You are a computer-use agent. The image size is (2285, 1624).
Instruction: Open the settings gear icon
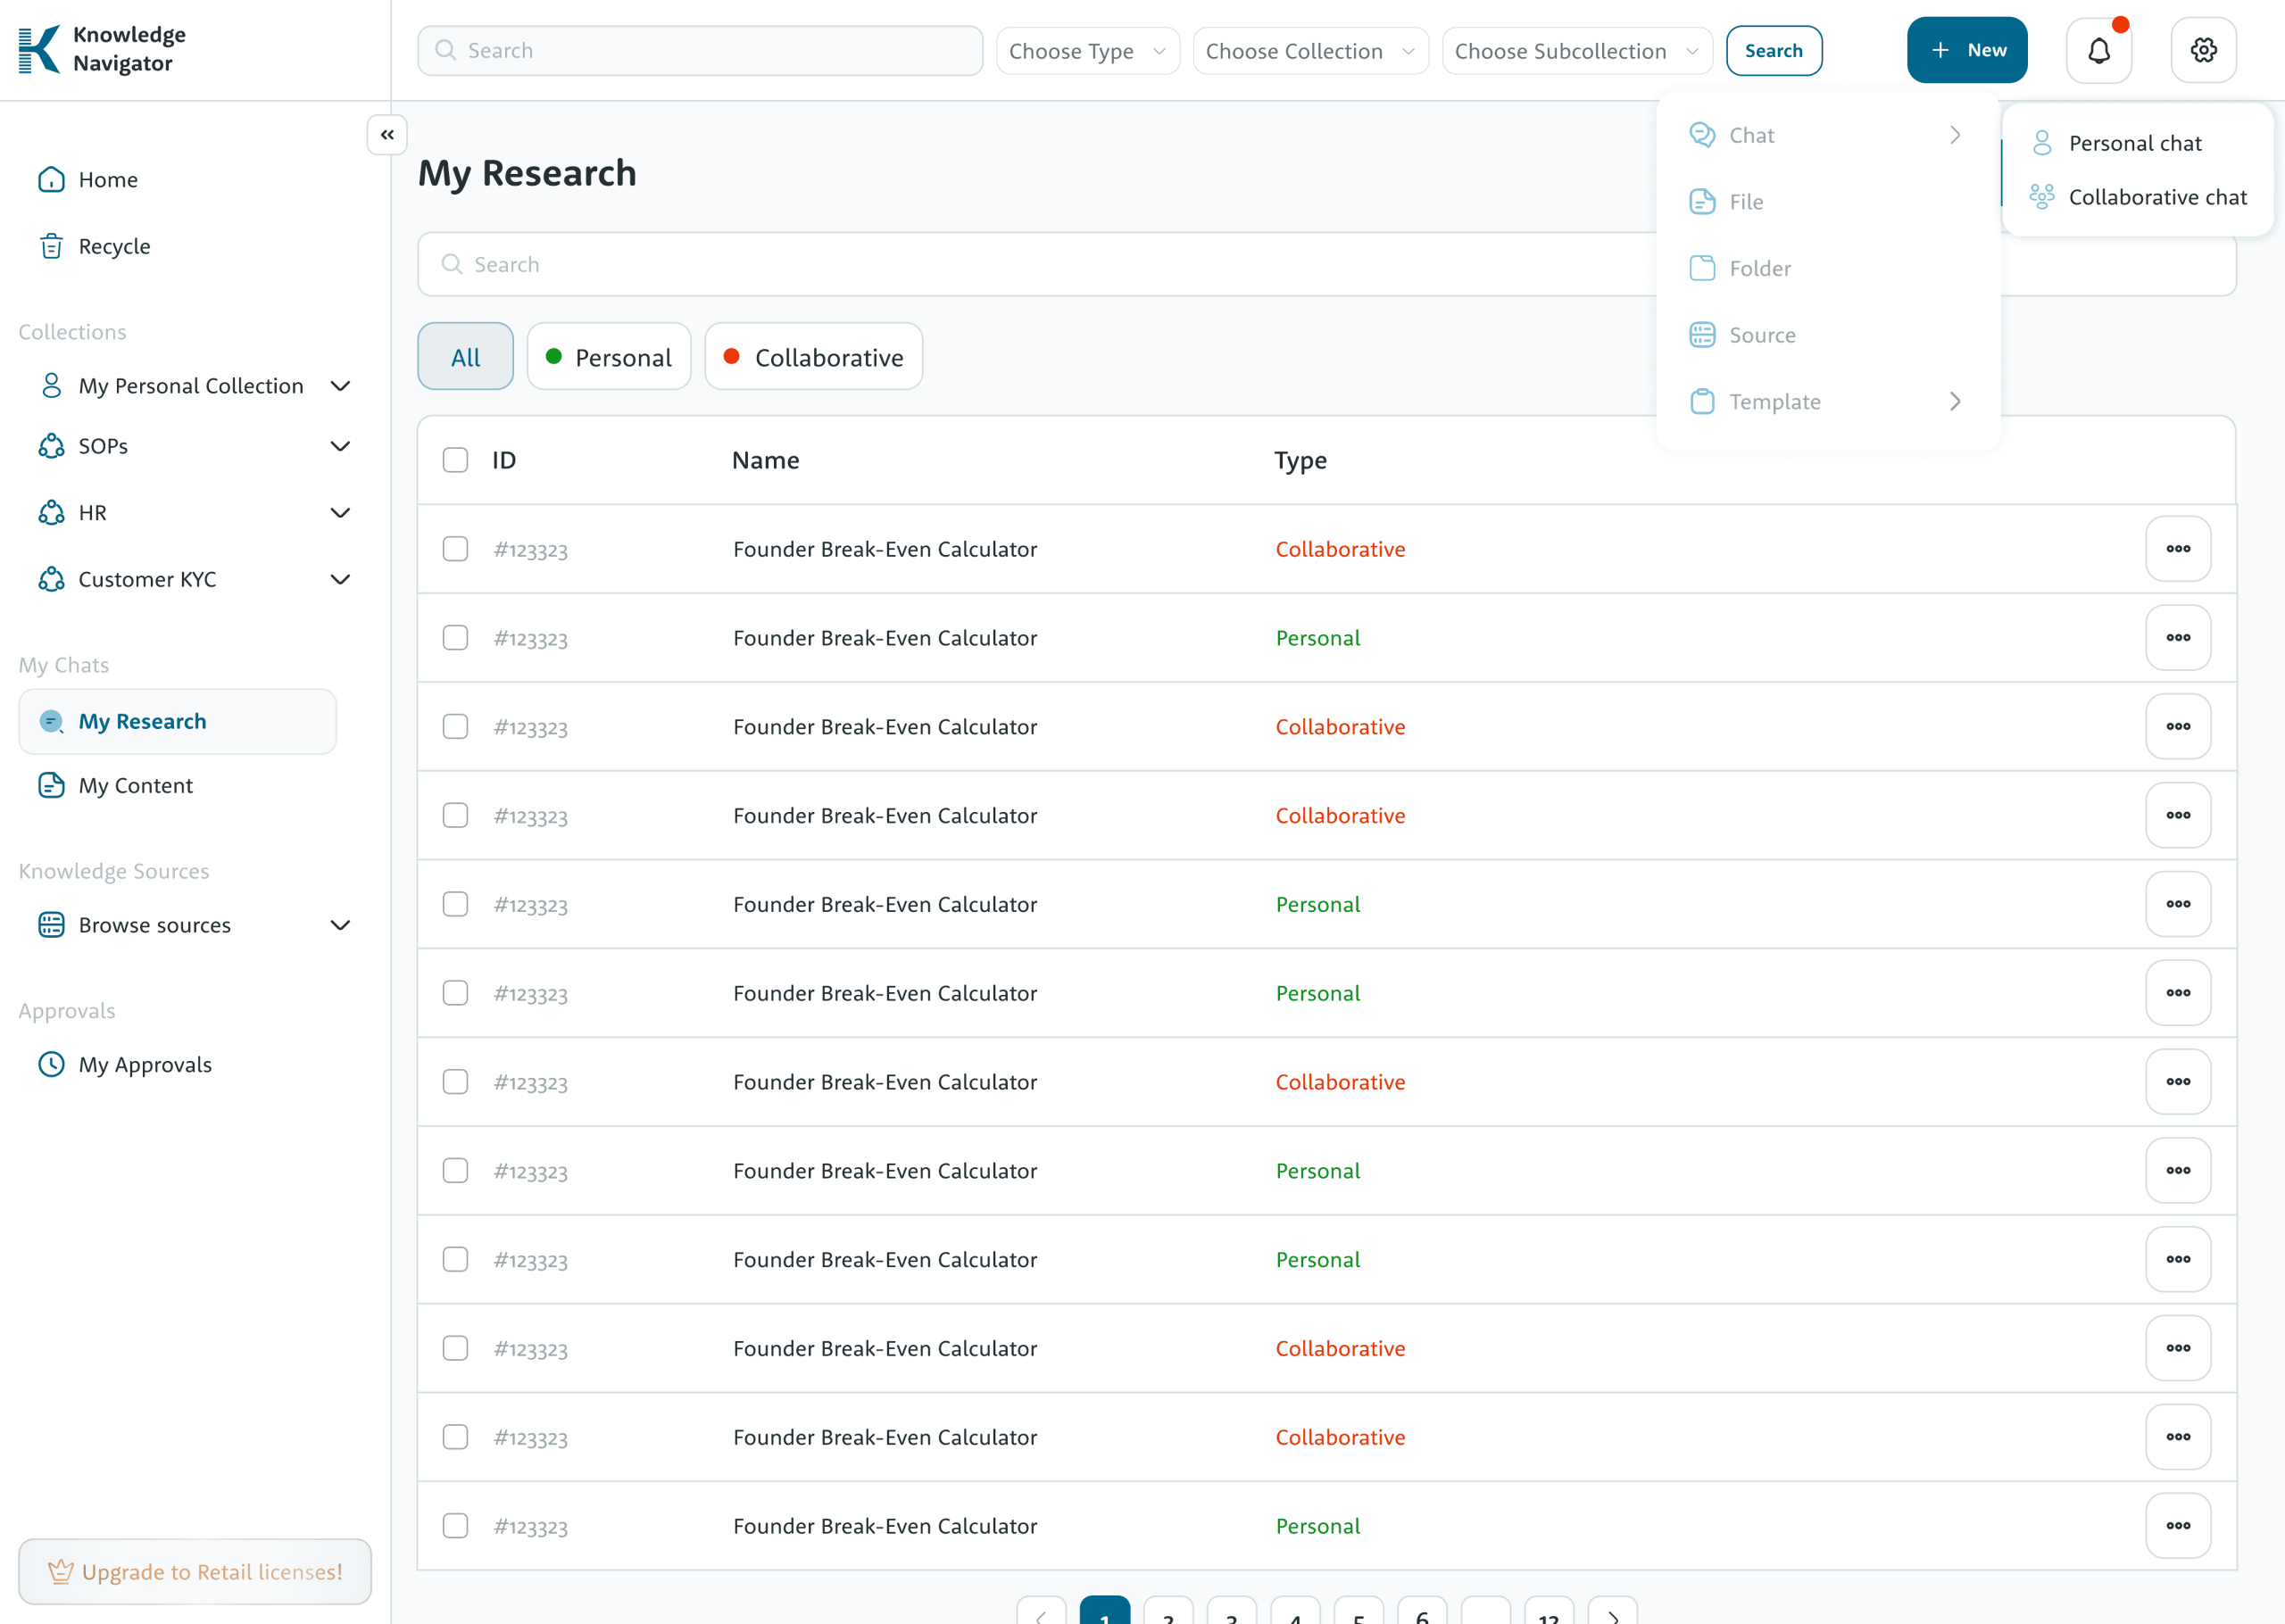[x=2203, y=50]
